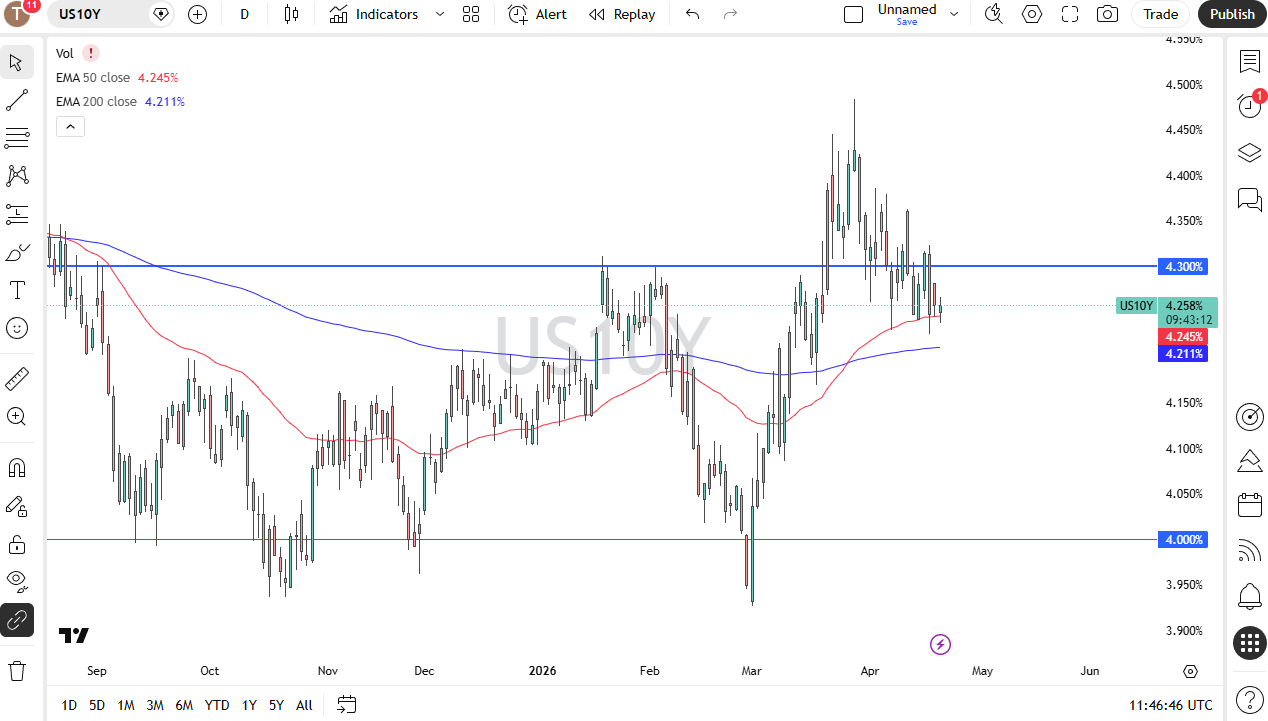
Task: Select the cursor arrow tool
Action: [x=17, y=62]
